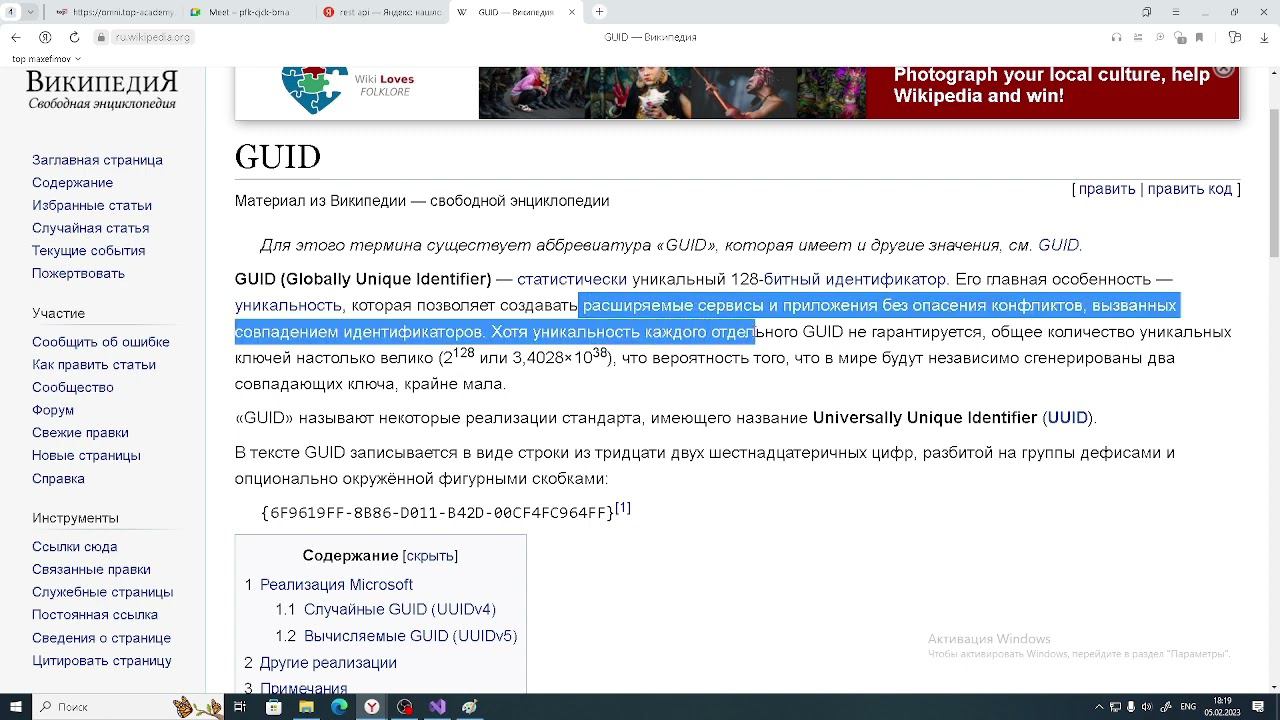Expand the tab list chevron
The height and width of the screenshot is (720, 1280).
click(x=30, y=12)
